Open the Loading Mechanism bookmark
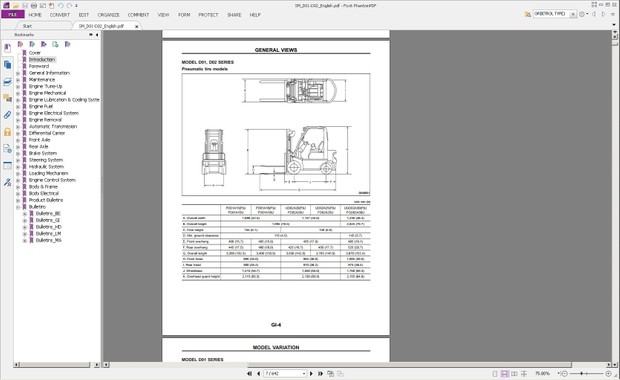 click(x=48, y=173)
